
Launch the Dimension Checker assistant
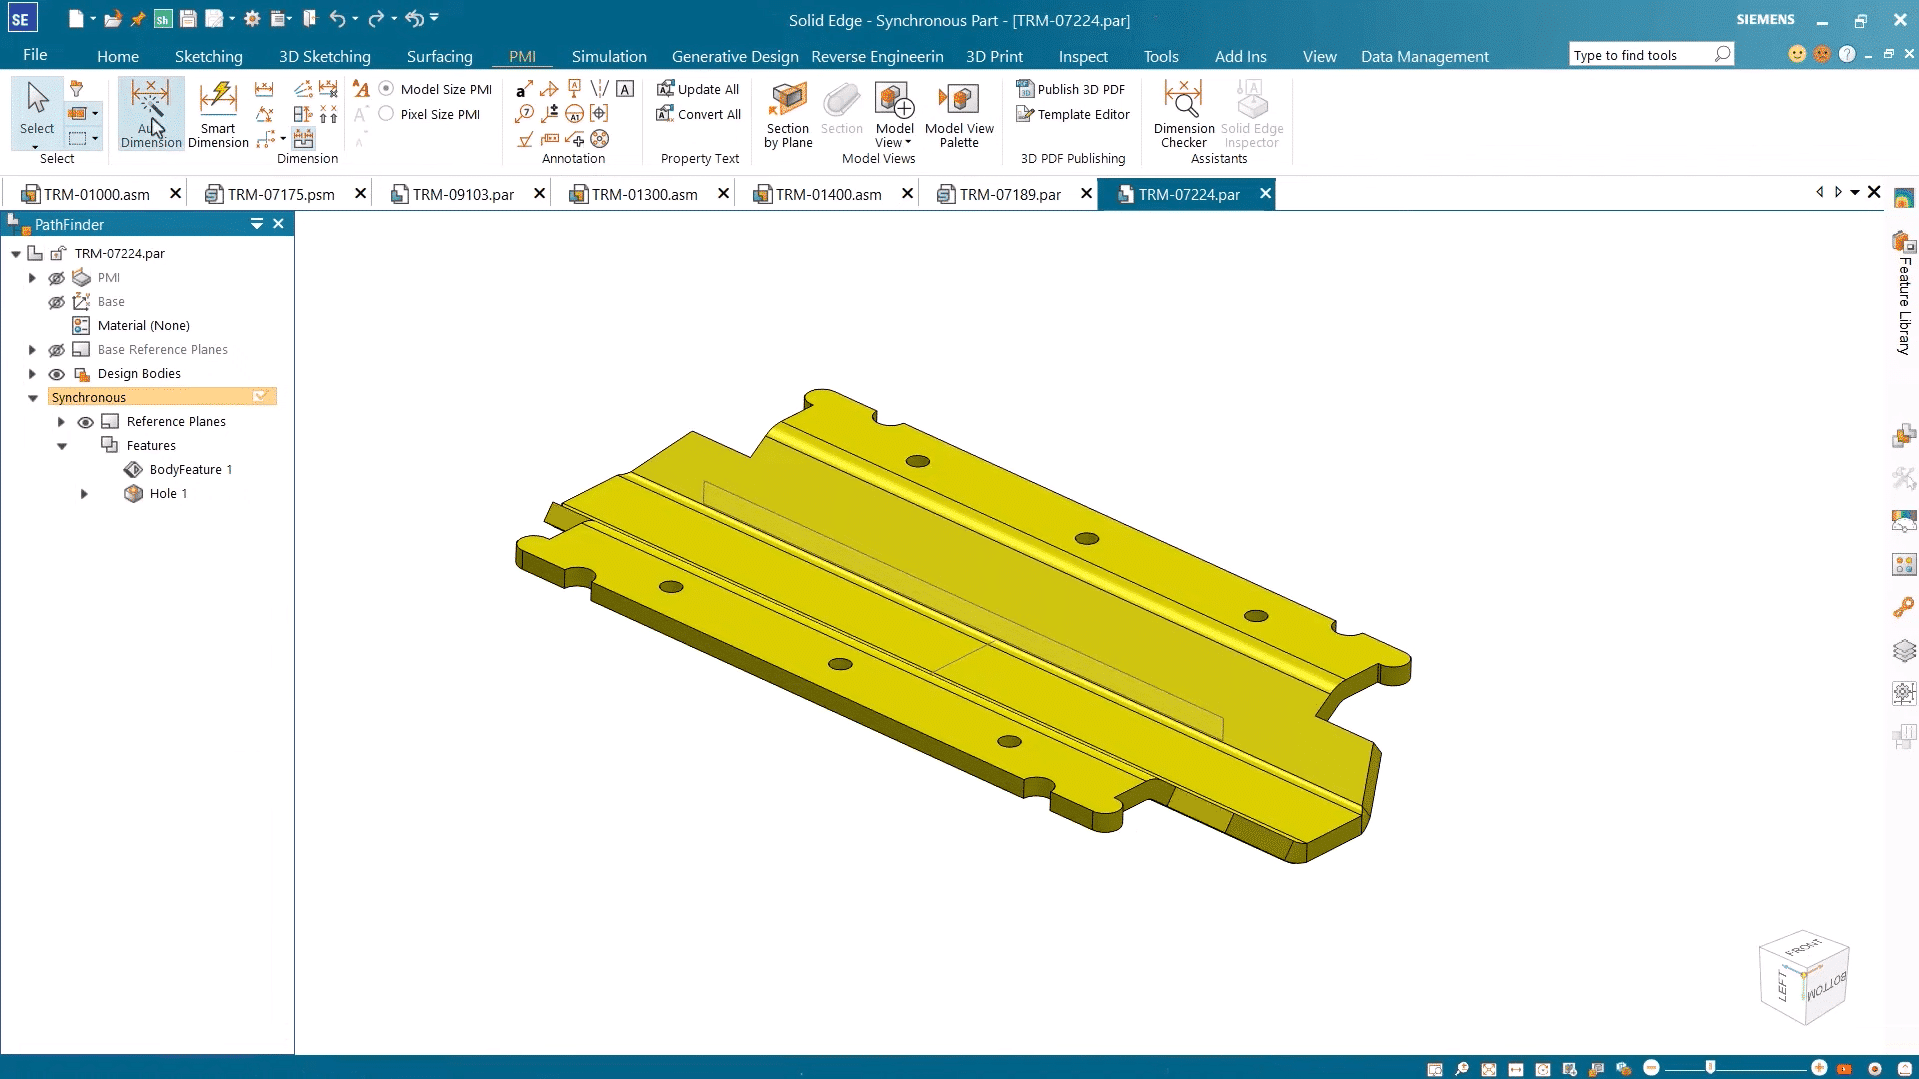point(1184,114)
